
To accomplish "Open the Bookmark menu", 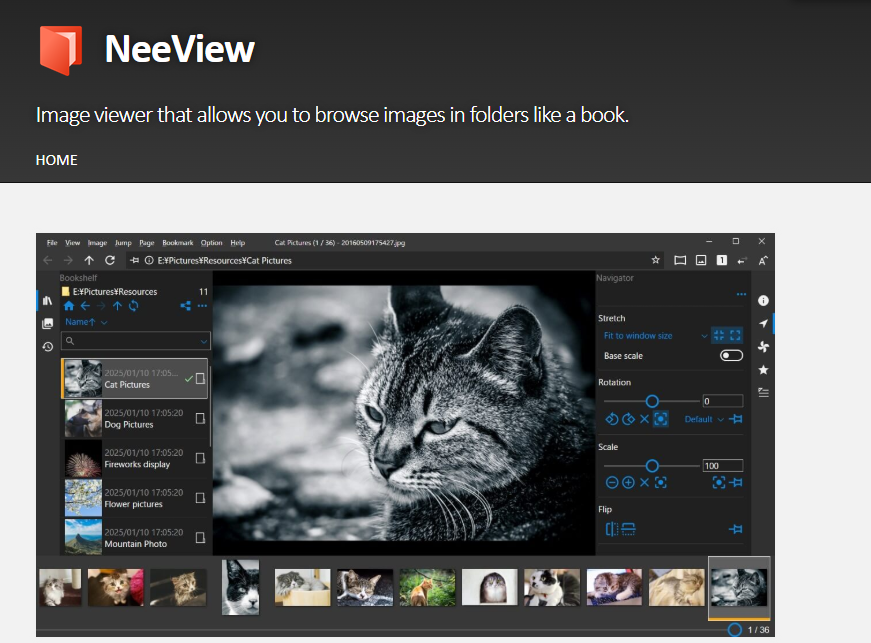I will point(178,243).
